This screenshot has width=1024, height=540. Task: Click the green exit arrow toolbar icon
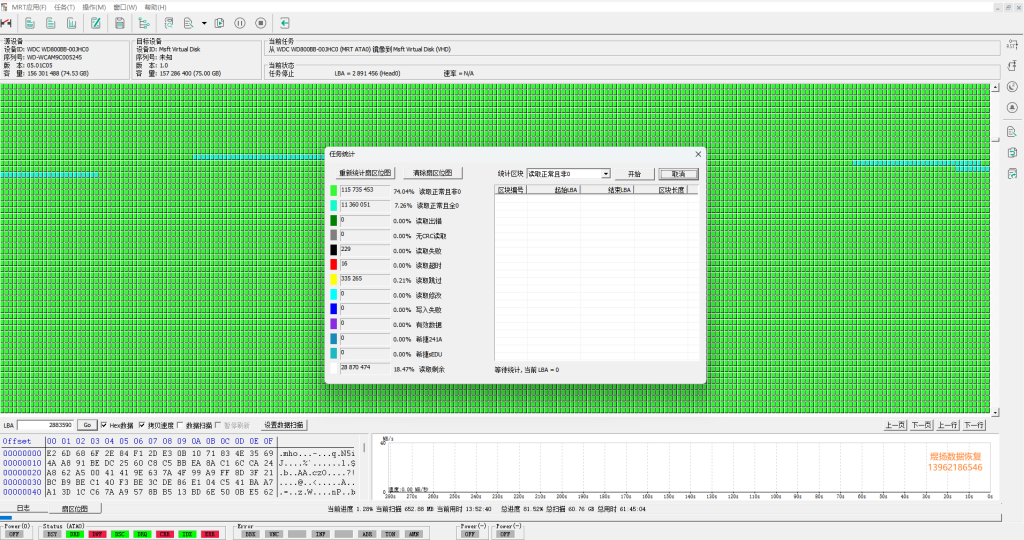pyautogui.click(x=285, y=23)
